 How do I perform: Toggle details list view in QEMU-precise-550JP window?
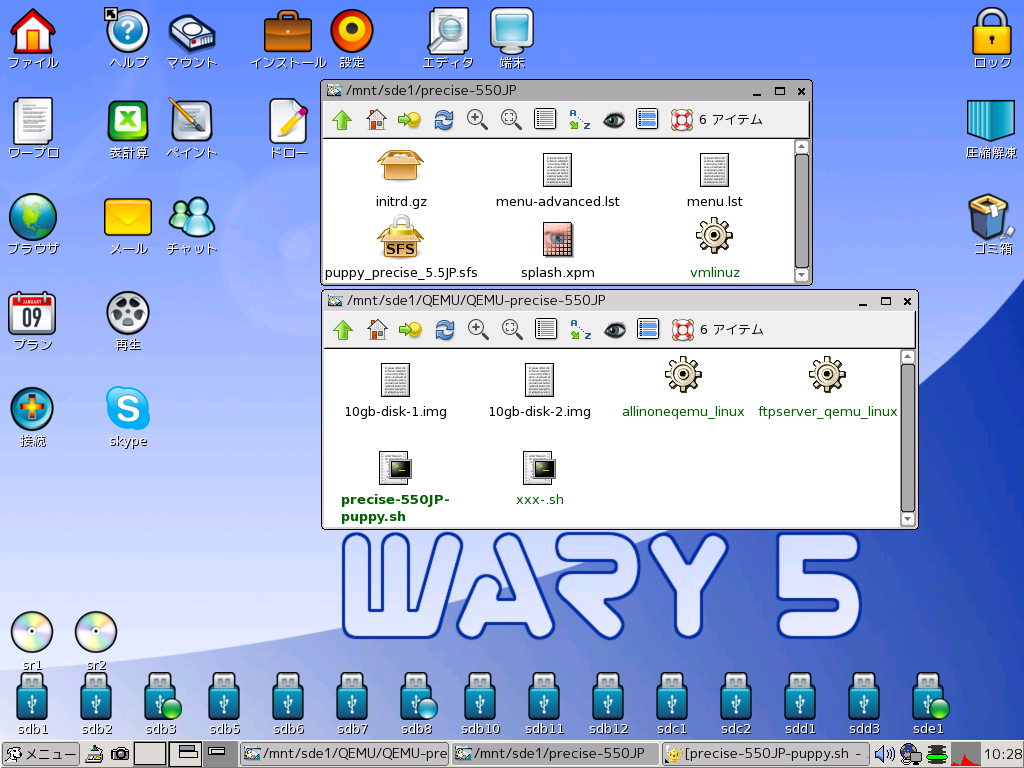click(546, 328)
